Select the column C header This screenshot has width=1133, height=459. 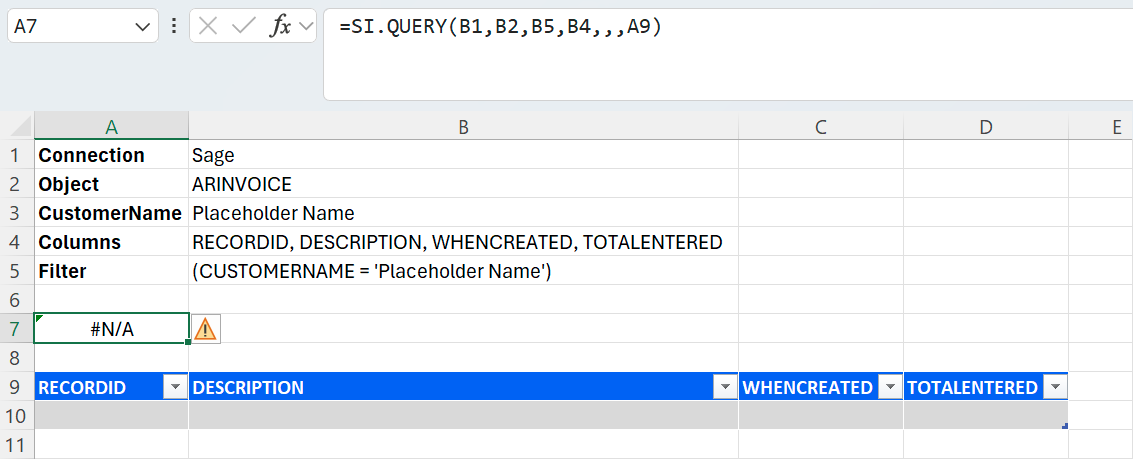pyautogui.click(x=820, y=126)
